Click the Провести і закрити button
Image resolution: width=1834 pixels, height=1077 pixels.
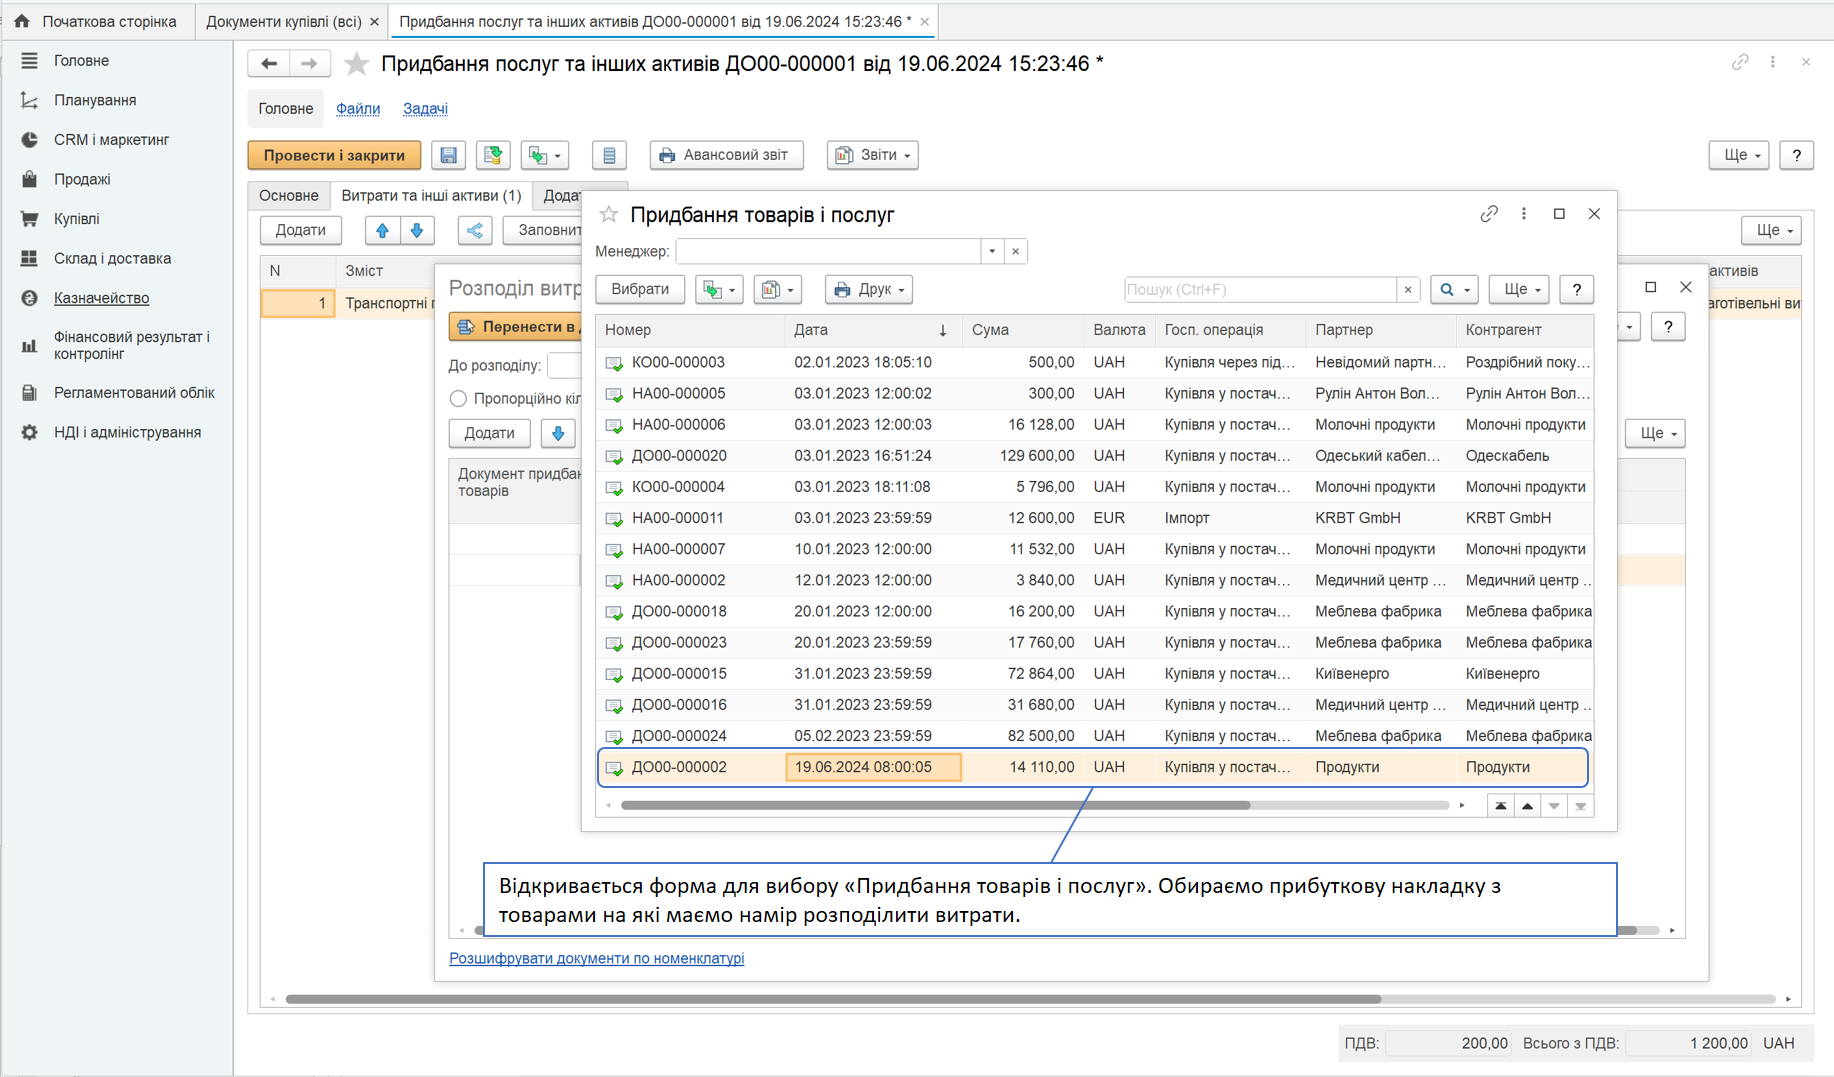pyautogui.click(x=334, y=155)
